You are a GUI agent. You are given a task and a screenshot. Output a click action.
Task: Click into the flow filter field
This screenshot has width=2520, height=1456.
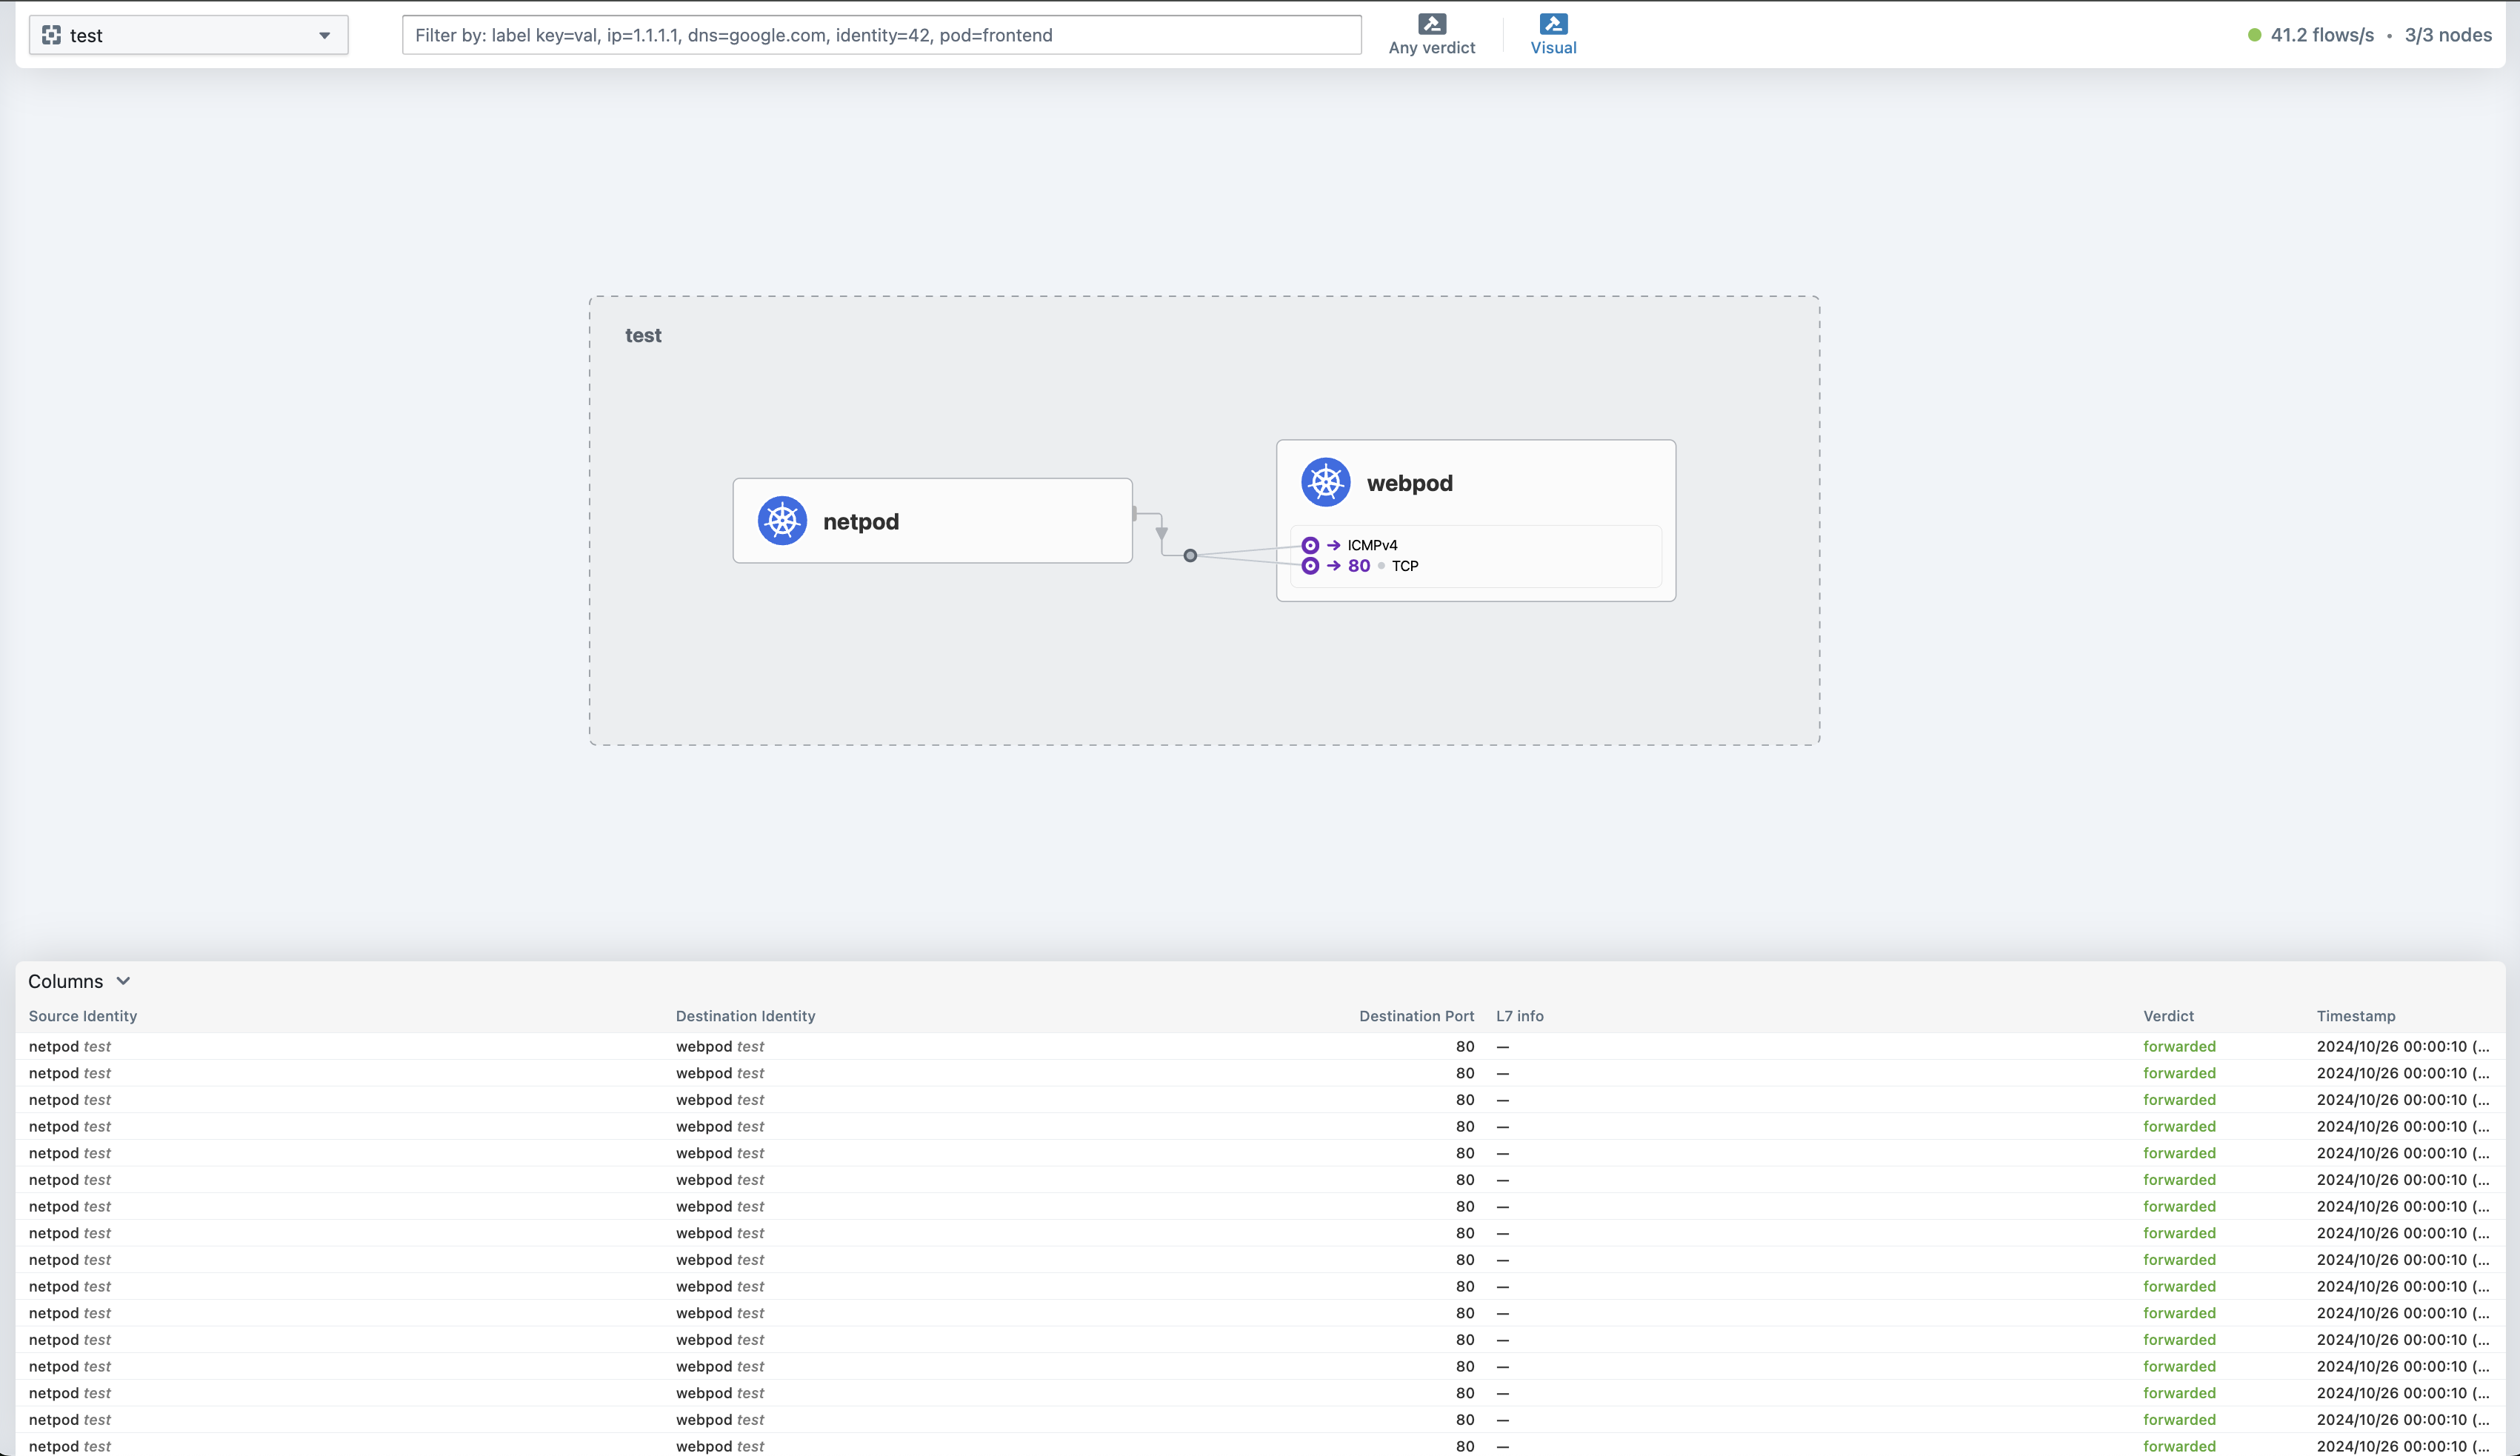[x=880, y=35]
